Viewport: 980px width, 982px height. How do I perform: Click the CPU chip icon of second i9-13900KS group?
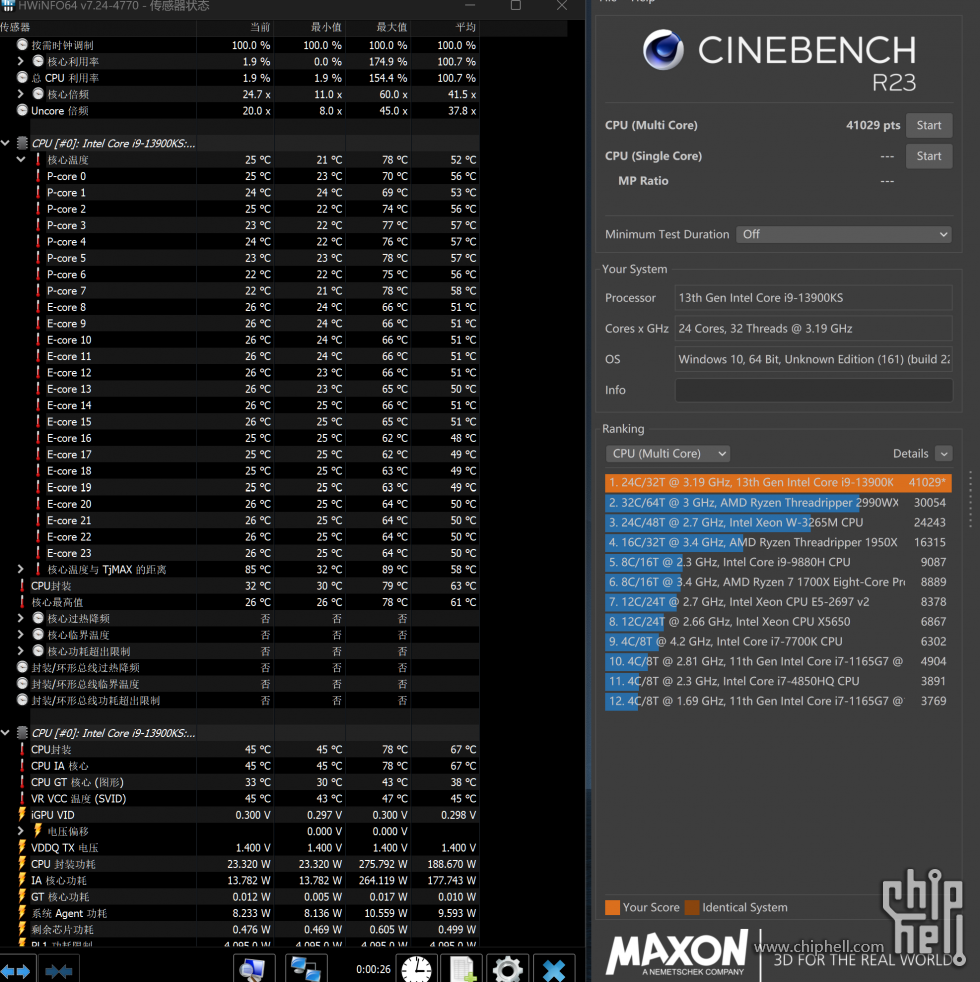click(22, 732)
